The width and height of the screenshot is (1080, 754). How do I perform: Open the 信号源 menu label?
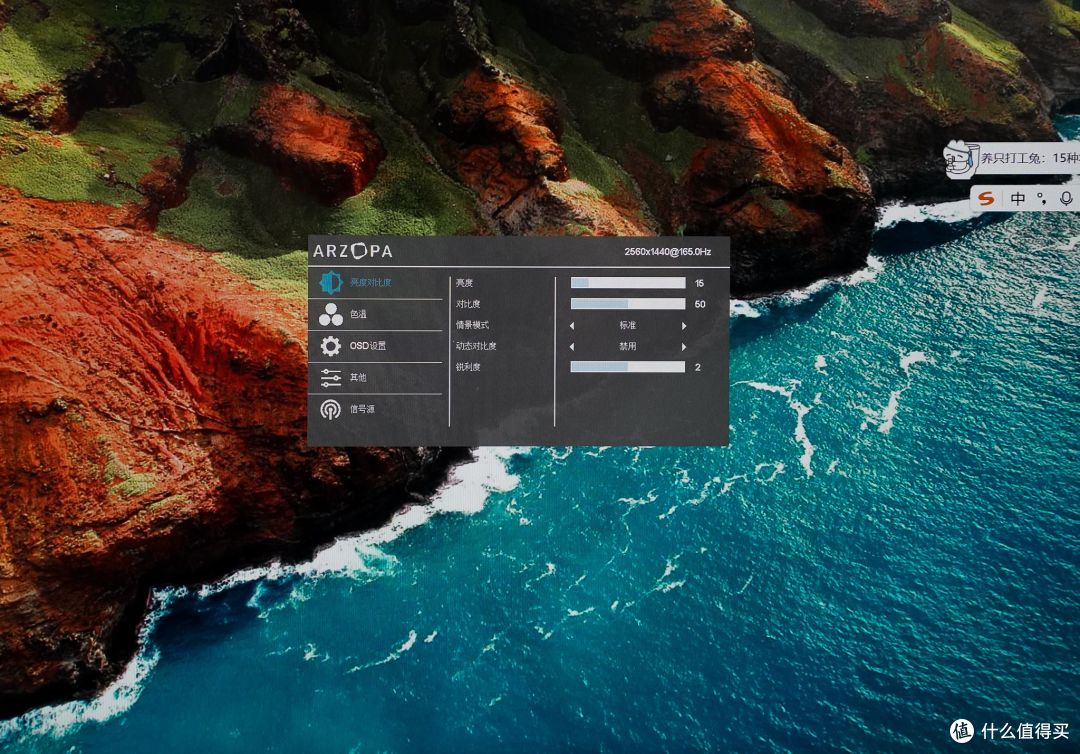click(362, 409)
